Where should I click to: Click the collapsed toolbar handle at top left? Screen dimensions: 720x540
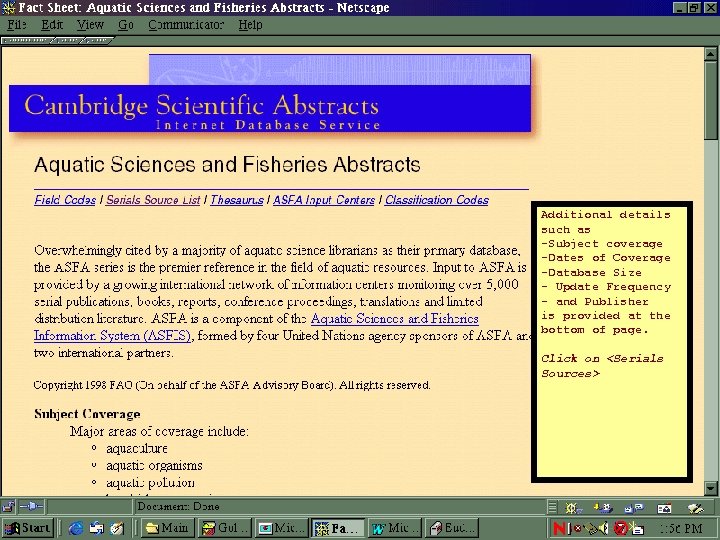pyautogui.click(x=27, y=41)
